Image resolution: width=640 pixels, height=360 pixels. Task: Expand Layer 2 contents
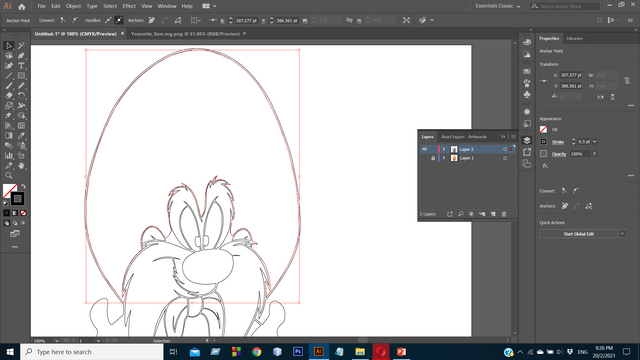coord(444,149)
